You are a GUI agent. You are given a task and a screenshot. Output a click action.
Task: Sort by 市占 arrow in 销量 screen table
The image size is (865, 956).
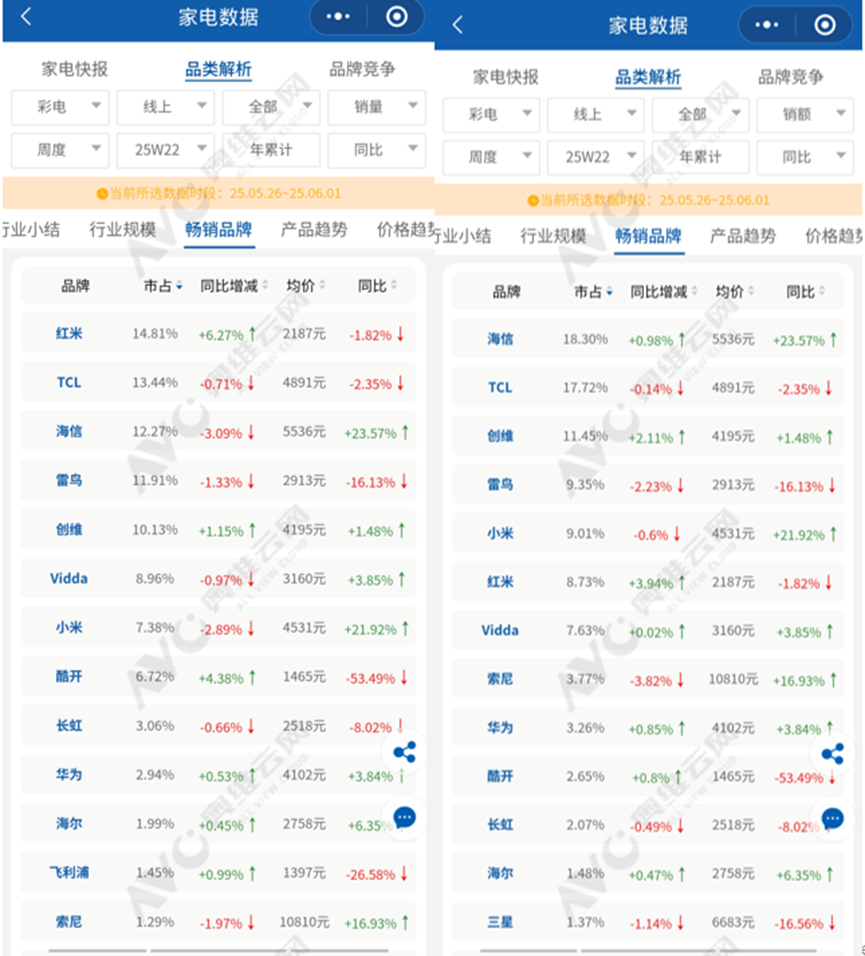[179, 285]
